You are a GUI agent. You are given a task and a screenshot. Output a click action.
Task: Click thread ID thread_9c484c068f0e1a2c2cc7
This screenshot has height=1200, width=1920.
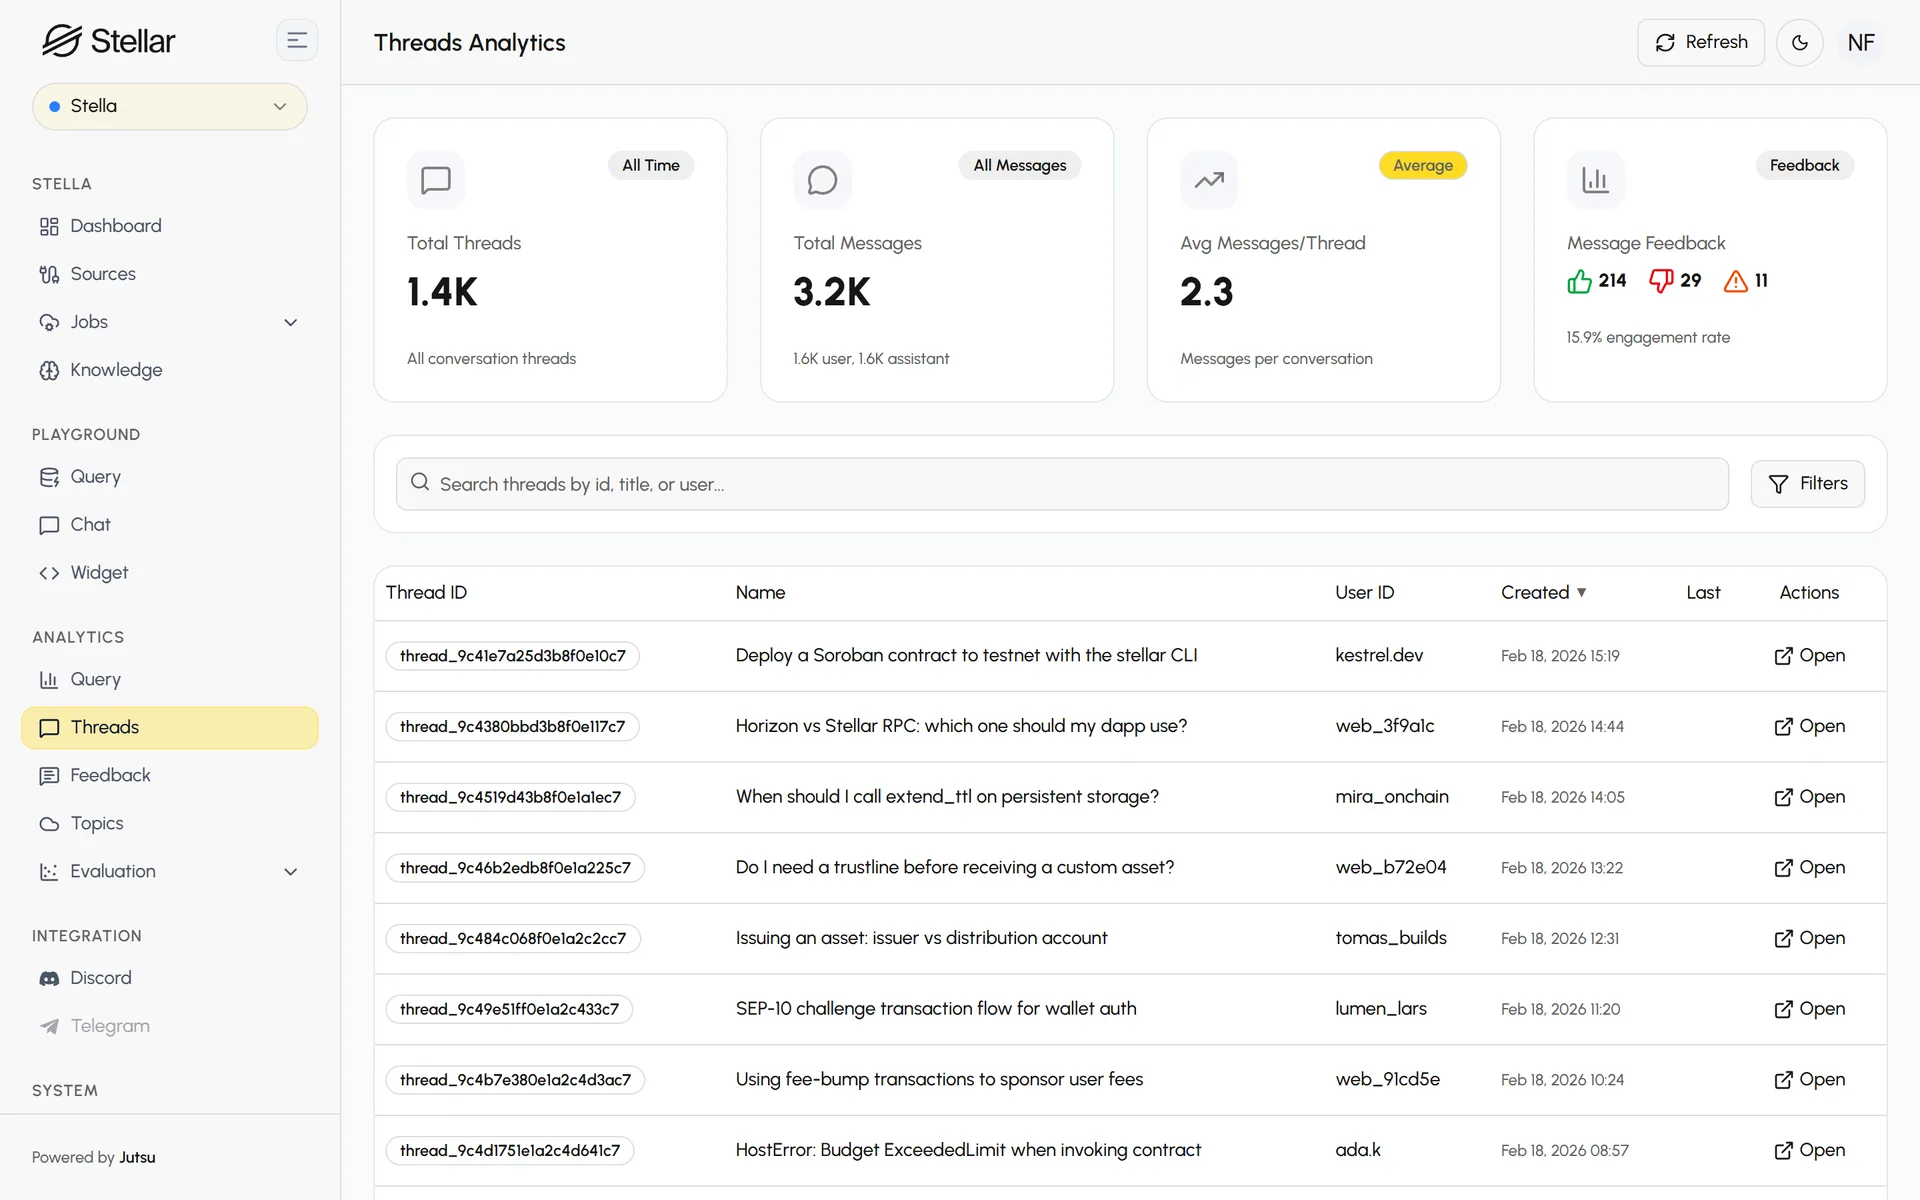point(513,939)
